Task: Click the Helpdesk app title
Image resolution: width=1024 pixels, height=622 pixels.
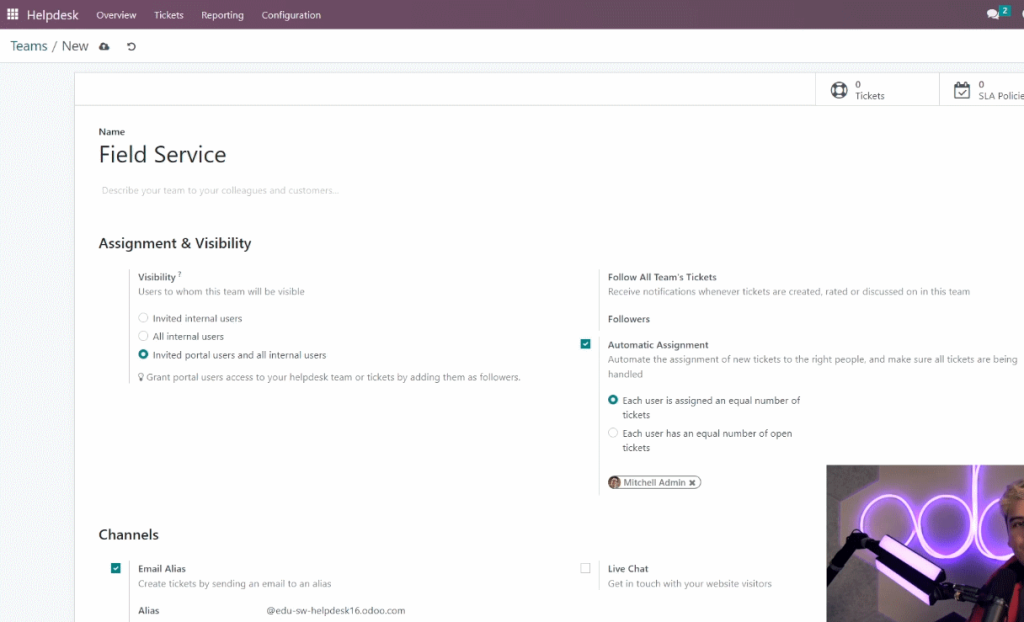Action: tap(52, 14)
